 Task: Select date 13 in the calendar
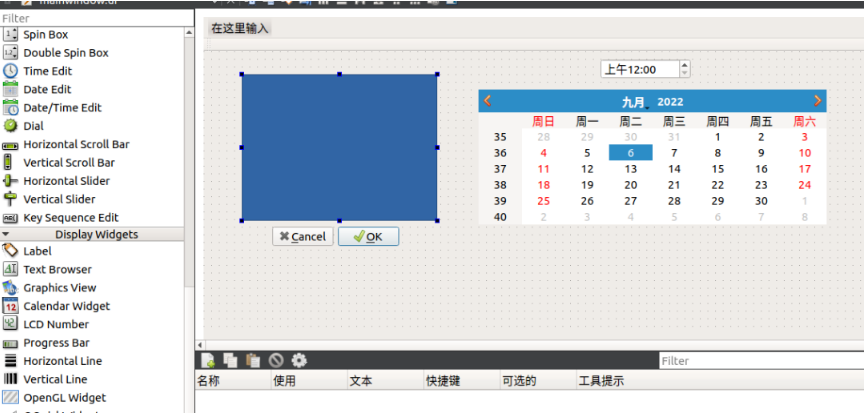tap(631, 169)
